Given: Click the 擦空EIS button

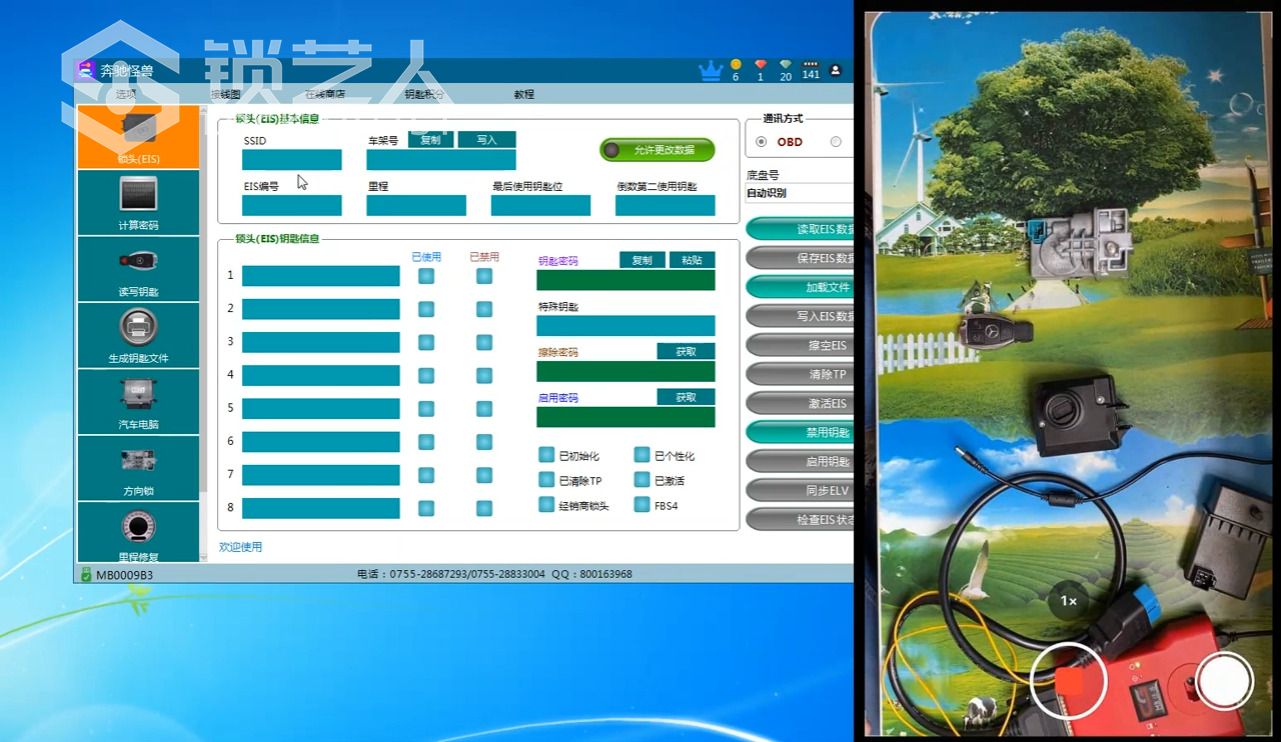Looking at the screenshot, I should coord(800,345).
